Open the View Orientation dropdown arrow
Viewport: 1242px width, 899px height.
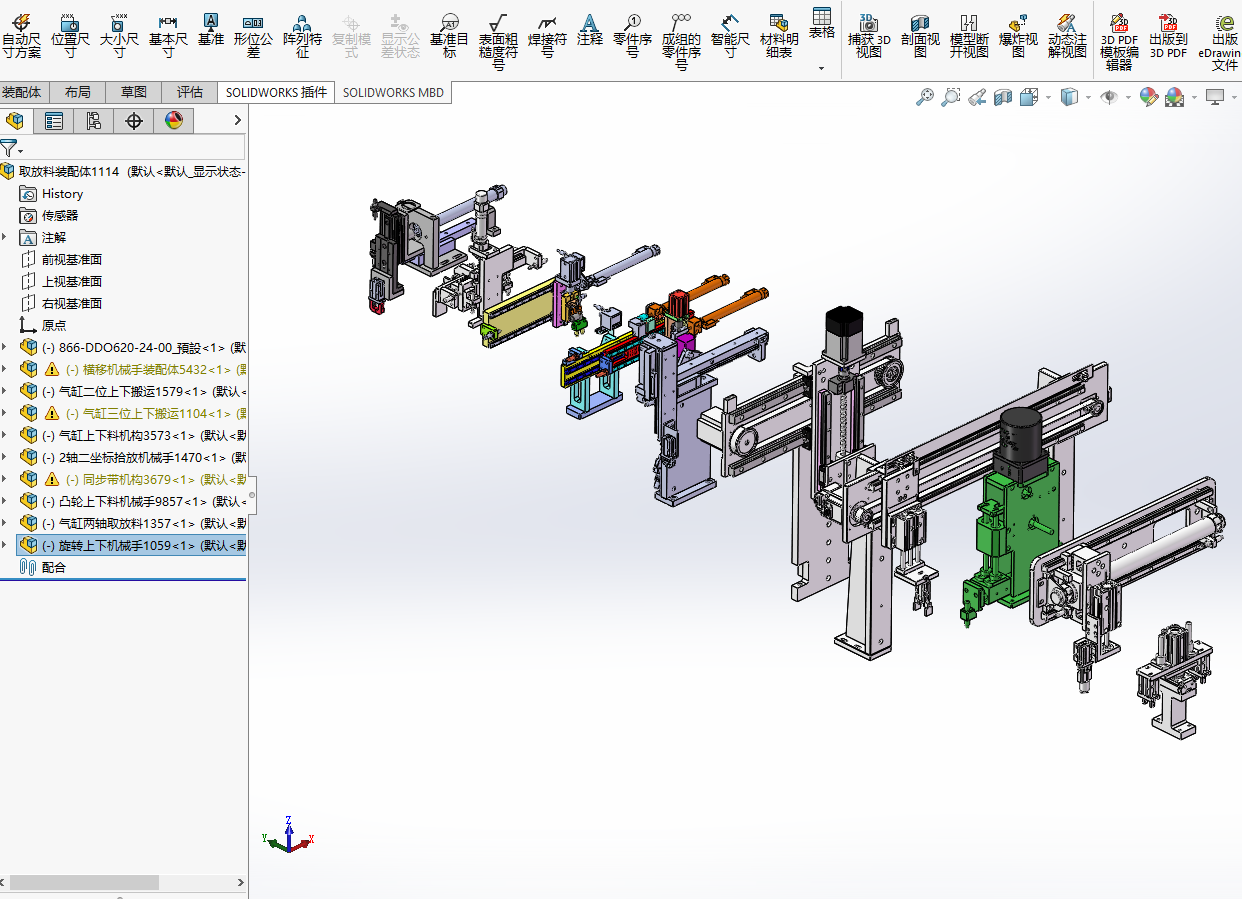tap(1049, 97)
